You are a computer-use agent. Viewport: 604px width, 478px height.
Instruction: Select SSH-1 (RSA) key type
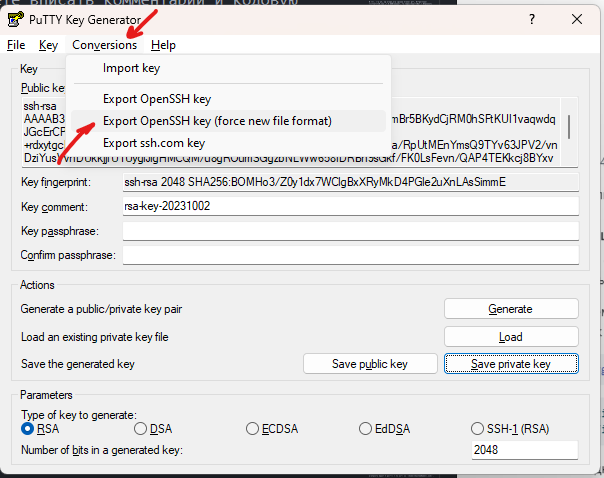click(x=478, y=429)
